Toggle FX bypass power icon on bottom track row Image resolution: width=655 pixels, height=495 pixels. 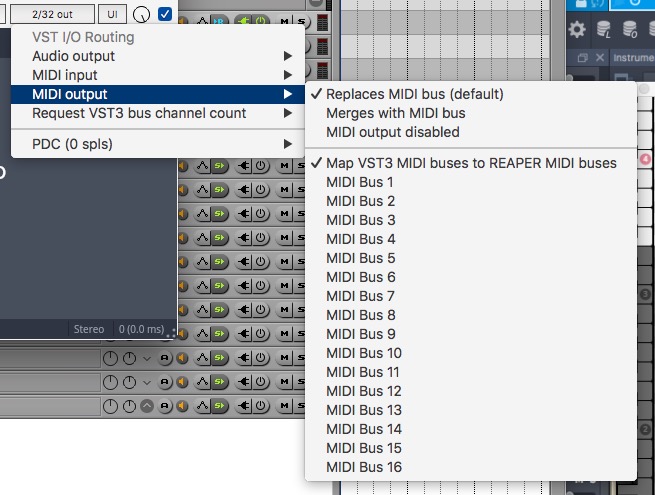pos(261,406)
